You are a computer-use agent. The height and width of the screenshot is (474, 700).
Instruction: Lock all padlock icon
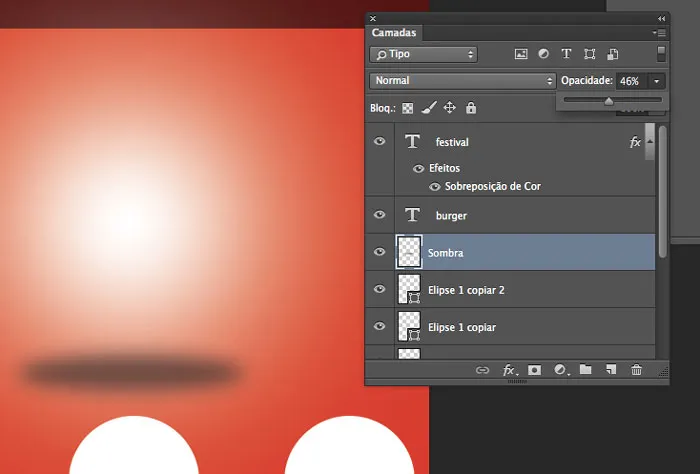coord(471,108)
